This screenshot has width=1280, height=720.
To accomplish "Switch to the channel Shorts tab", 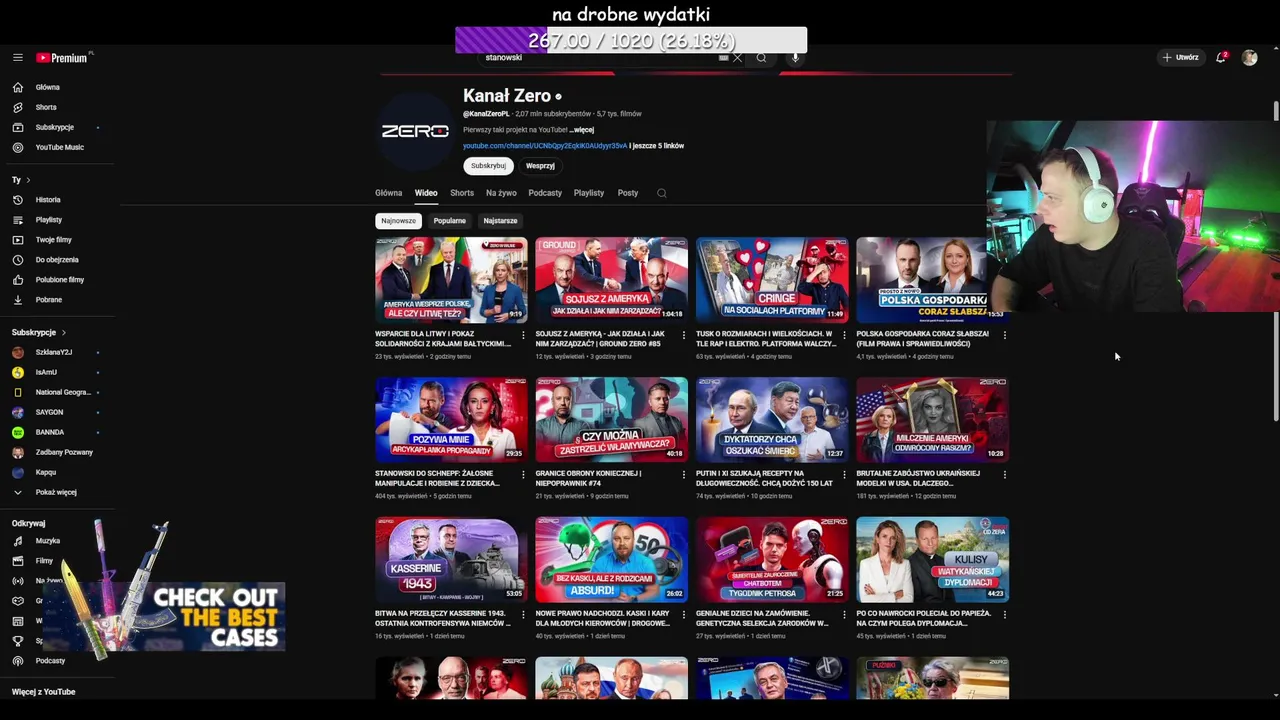I will (462, 193).
